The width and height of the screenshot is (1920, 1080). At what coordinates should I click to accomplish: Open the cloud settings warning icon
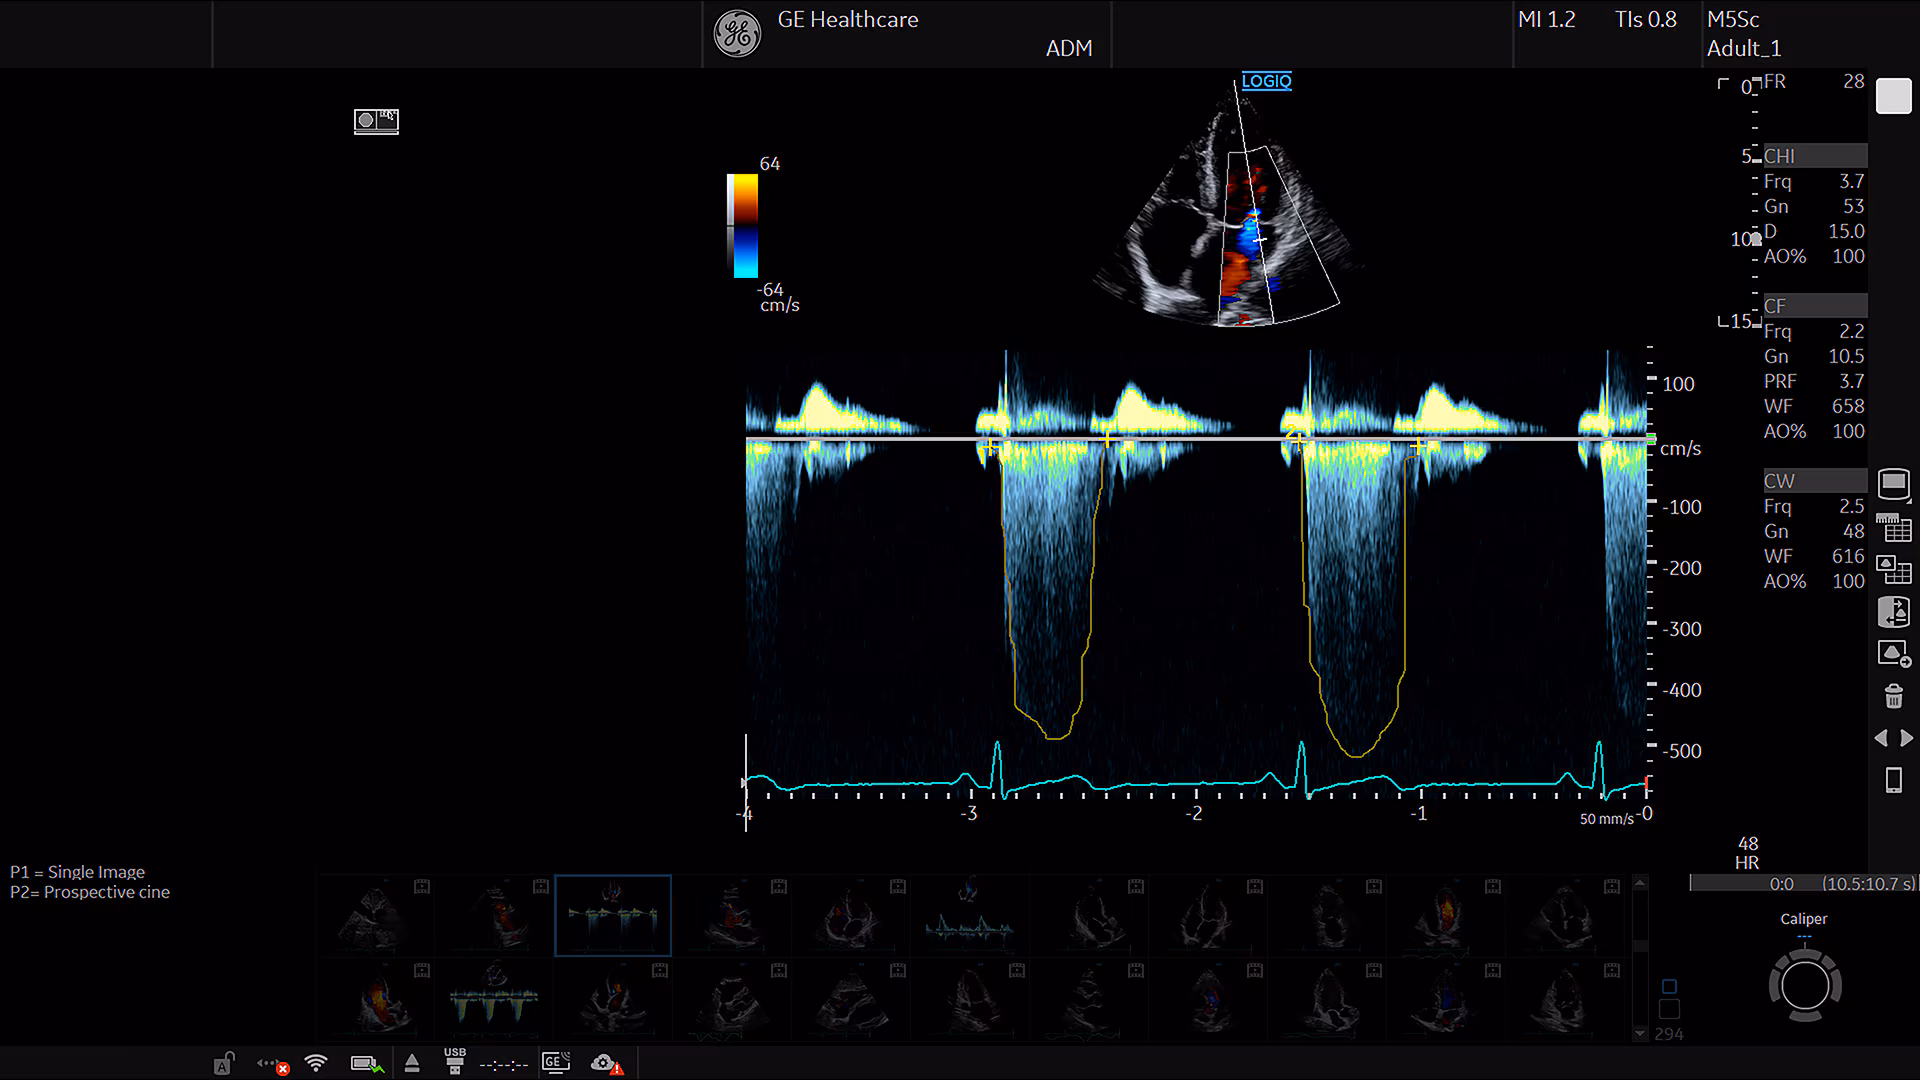pos(607,1064)
